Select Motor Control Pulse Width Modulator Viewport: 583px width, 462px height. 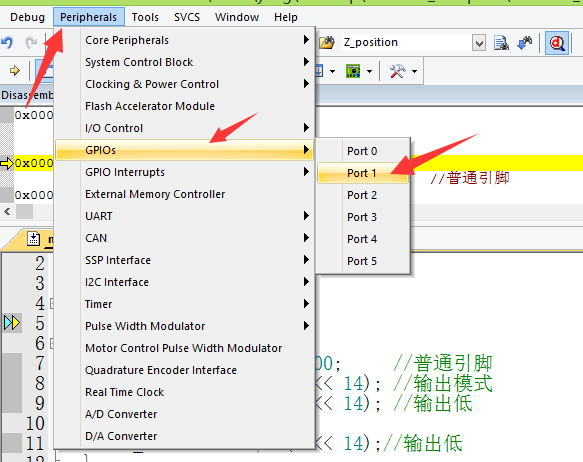tap(184, 348)
